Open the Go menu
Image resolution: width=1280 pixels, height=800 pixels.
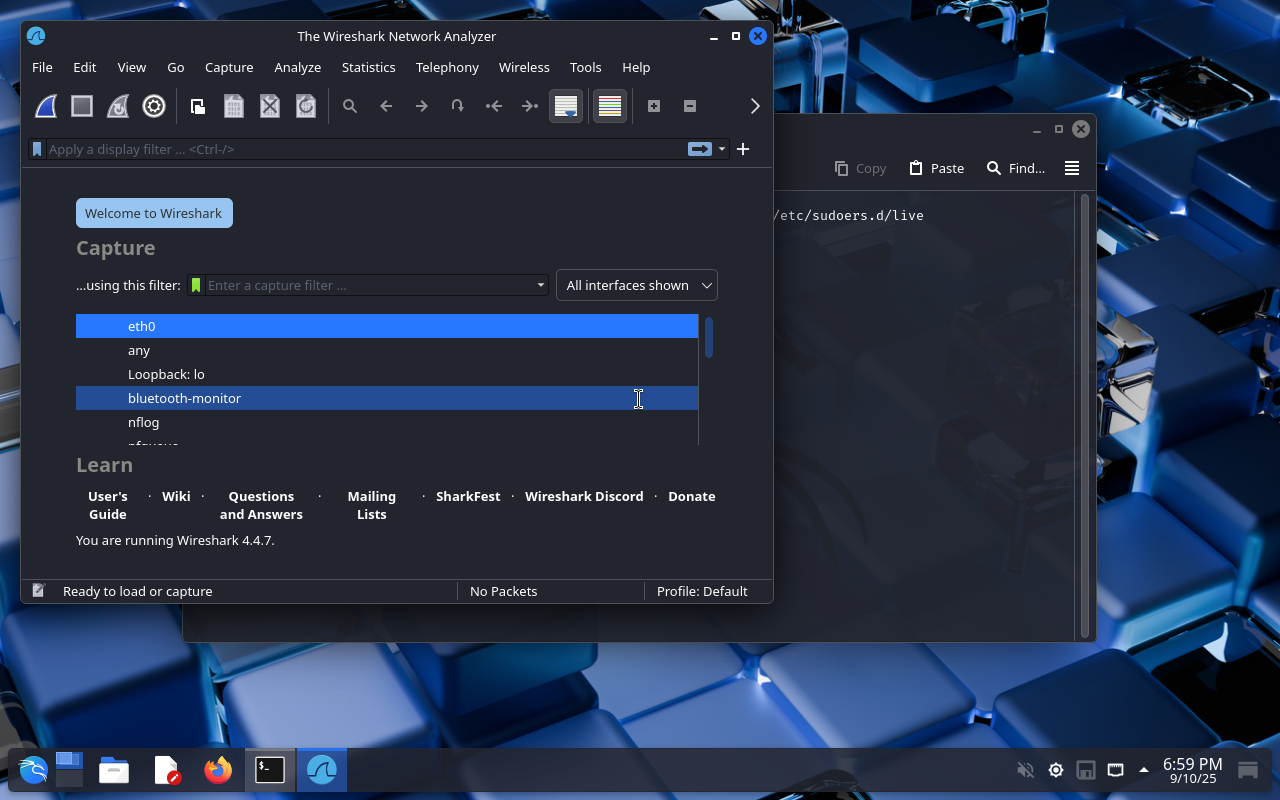(x=176, y=67)
